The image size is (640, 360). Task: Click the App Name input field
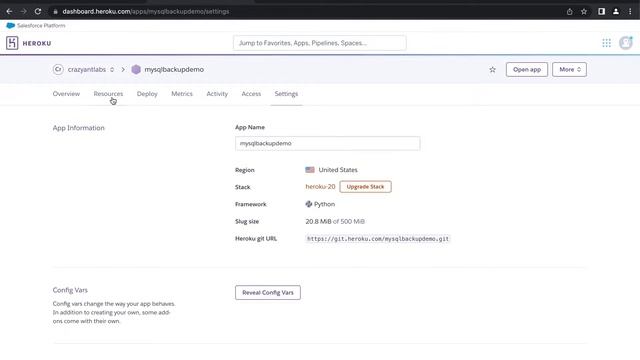(327, 143)
